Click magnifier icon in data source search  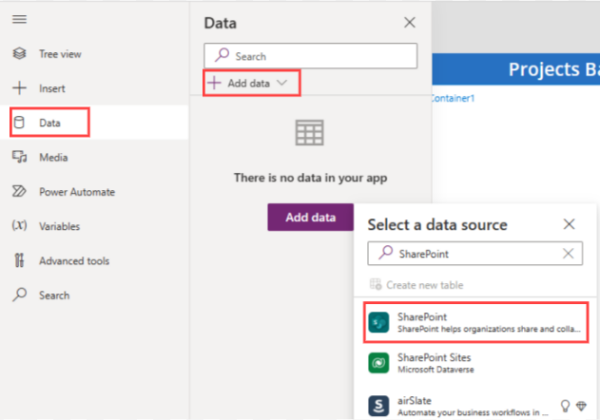coord(386,252)
